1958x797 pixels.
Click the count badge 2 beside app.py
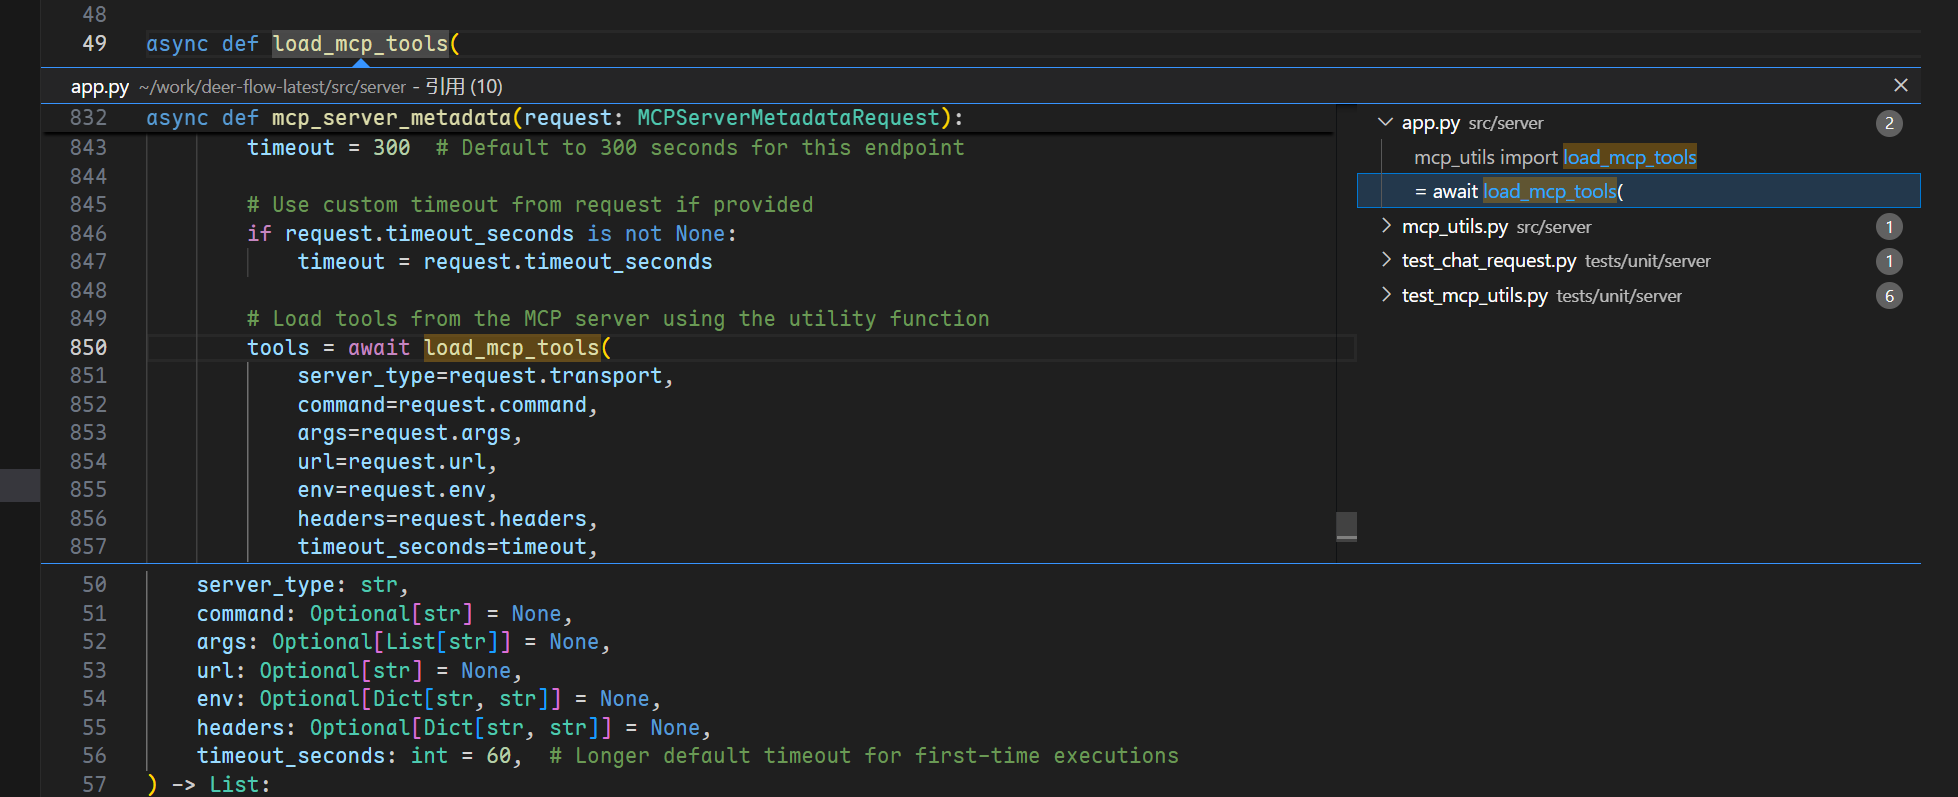coord(1888,124)
